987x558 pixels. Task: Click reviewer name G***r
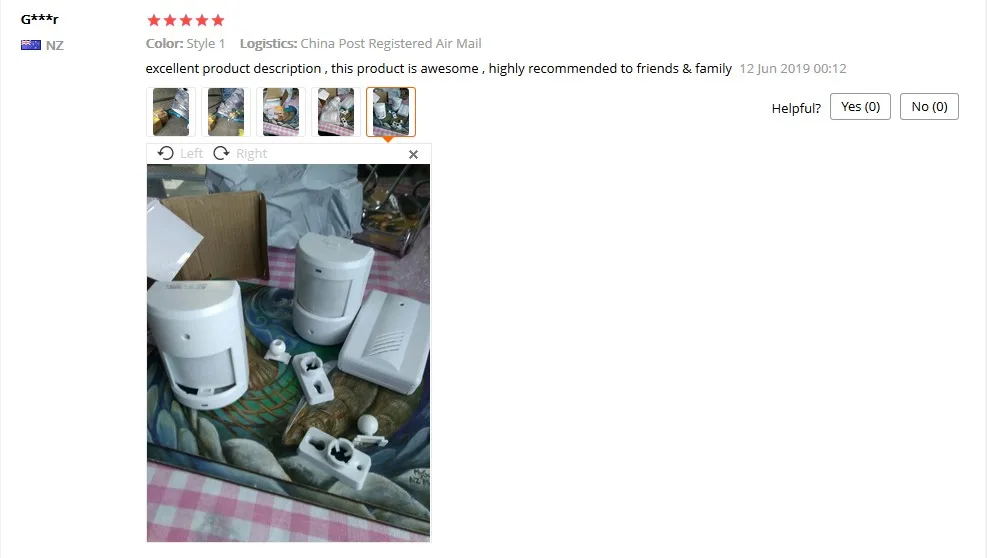tap(40, 19)
